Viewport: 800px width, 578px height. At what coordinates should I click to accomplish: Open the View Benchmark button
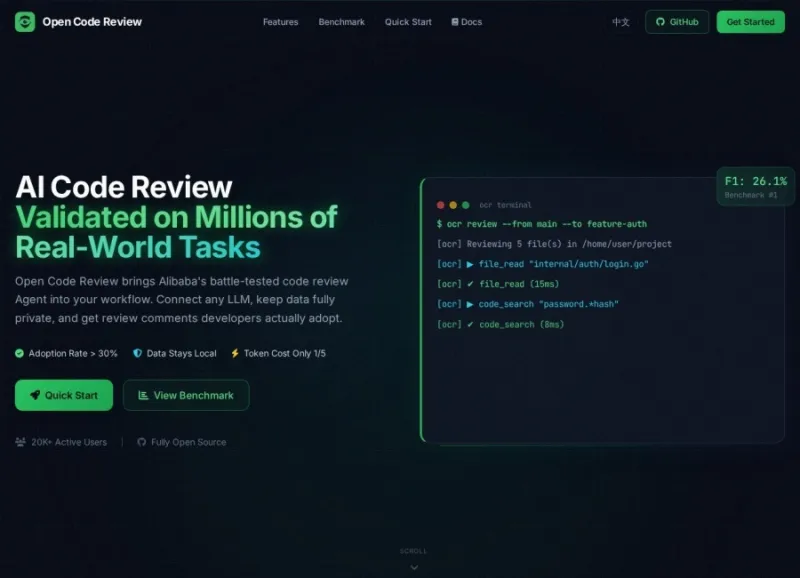tap(186, 395)
